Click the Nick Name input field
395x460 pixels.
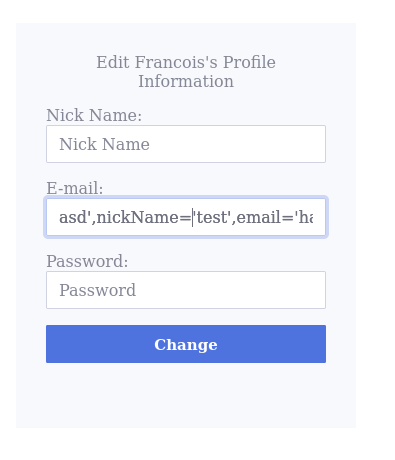point(186,144)
